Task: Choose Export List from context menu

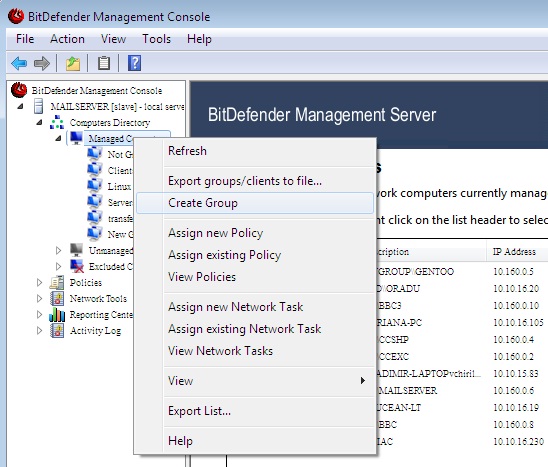Action: [255, 411]
